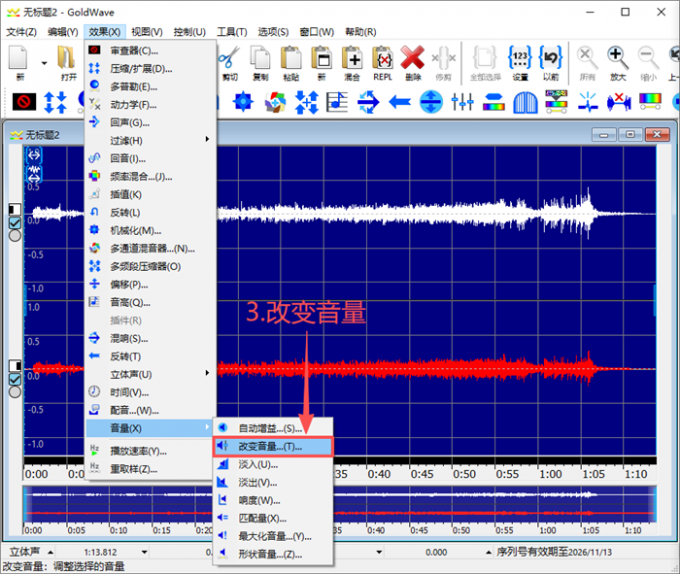Click the 123 set (设置) icon
This screenshot has width=680, height=574.
(x=520, y=58)
